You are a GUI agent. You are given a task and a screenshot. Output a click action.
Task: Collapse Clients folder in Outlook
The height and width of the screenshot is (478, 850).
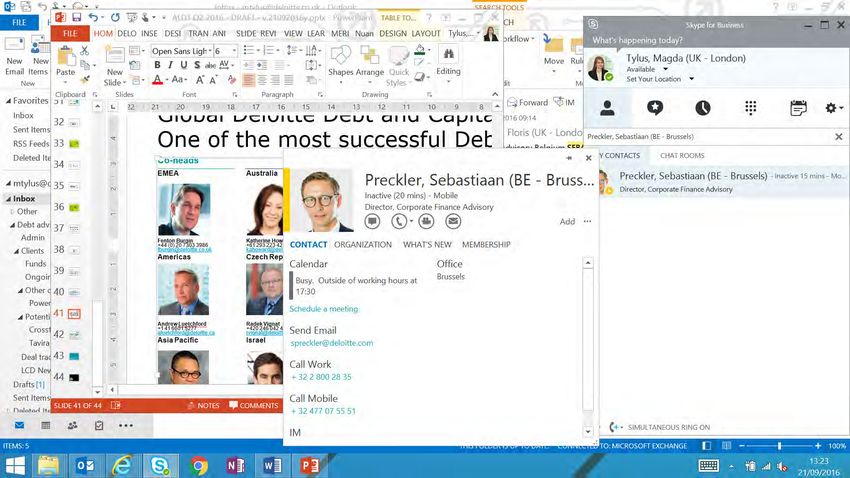point(16,251)
